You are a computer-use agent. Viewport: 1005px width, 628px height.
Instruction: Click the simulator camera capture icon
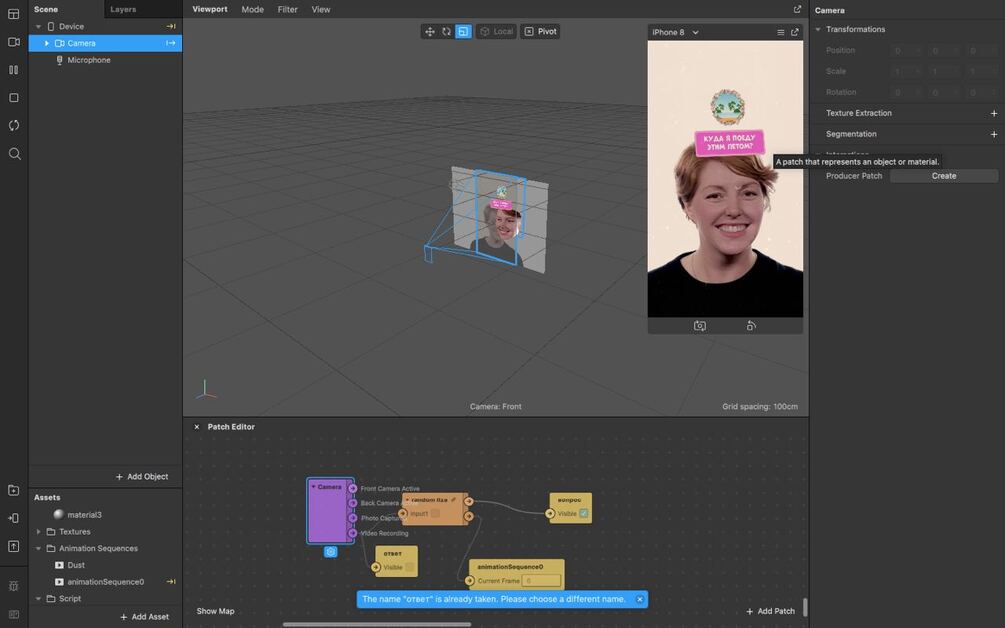(699, 326)
